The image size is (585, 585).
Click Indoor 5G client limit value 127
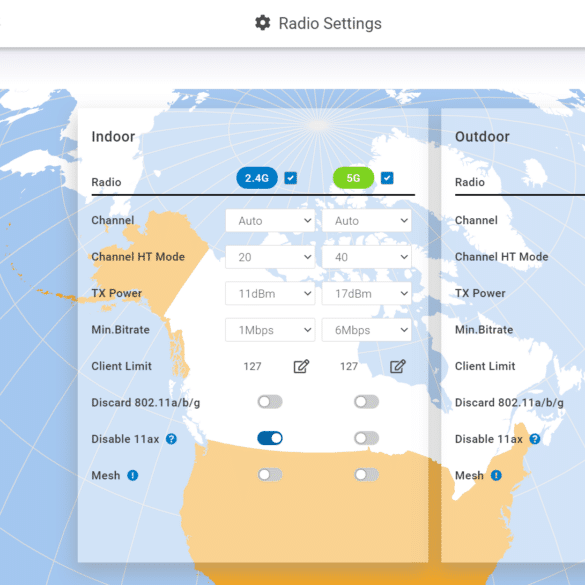coord(349,366)
